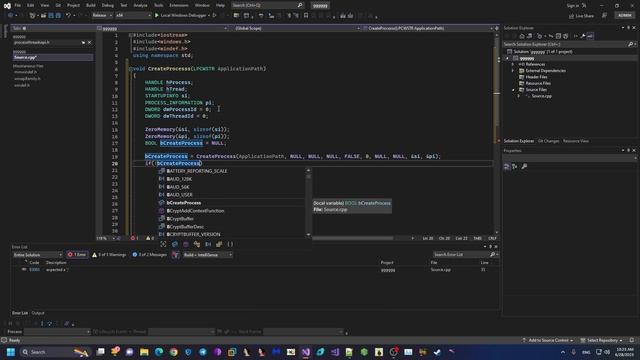Open x64 platform dropdown
The width and height of the screenshot is (640, 360).
point(133,16)
